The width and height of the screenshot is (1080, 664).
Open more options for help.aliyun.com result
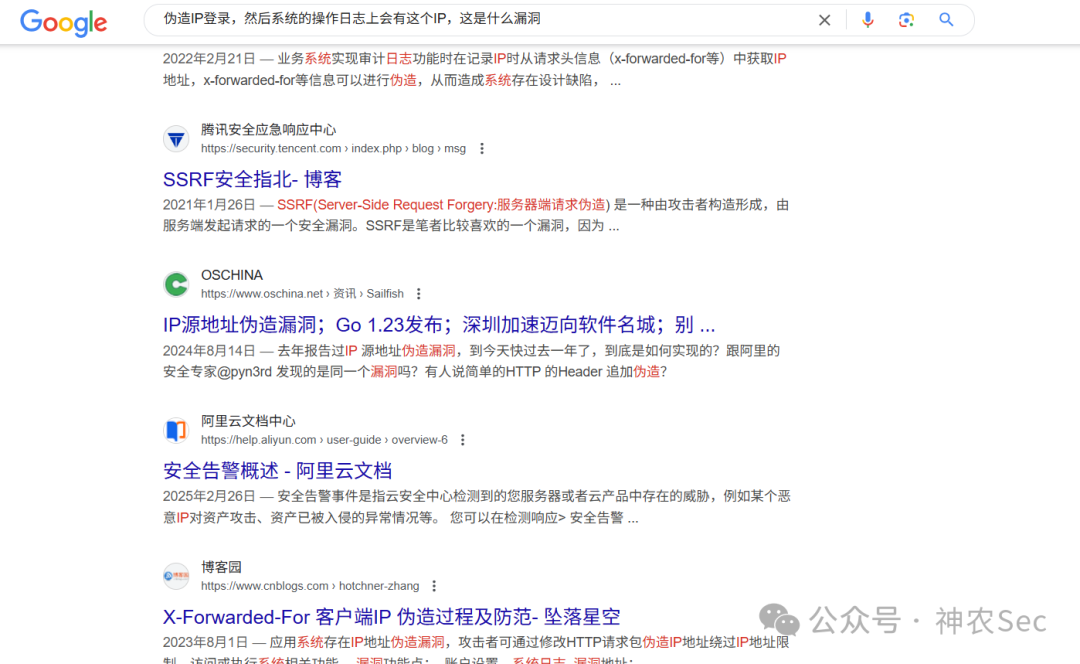pyautogui.click(x=462, y=440)
